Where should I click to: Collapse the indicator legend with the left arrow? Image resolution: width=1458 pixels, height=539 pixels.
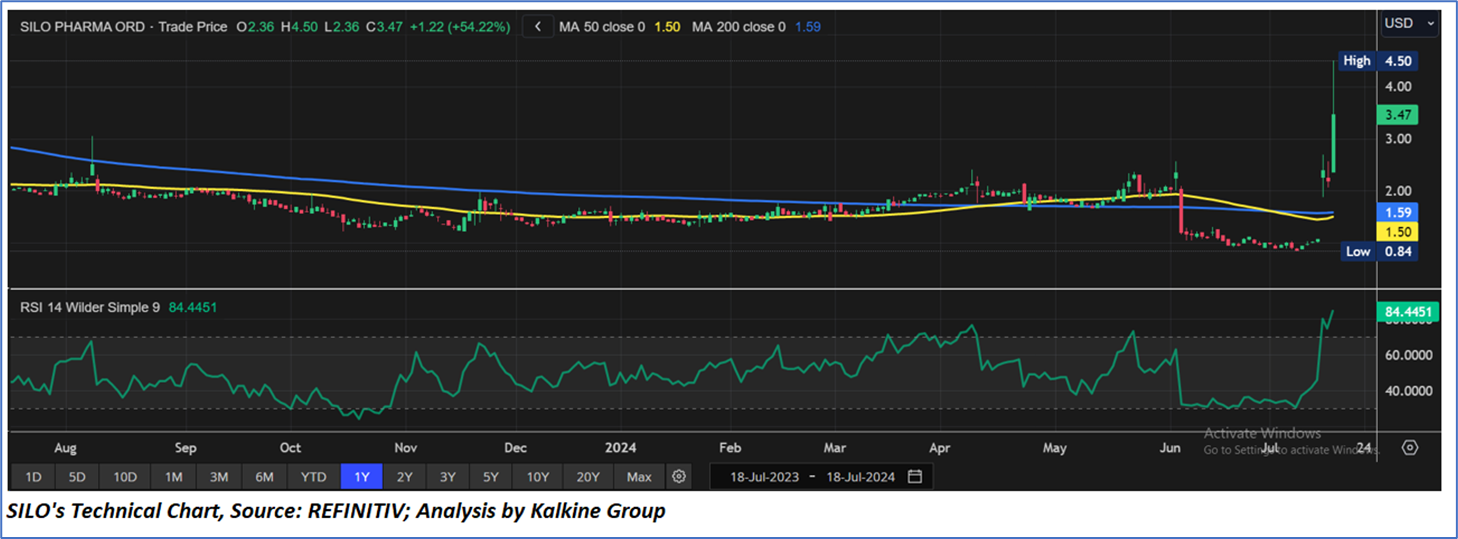538,27
